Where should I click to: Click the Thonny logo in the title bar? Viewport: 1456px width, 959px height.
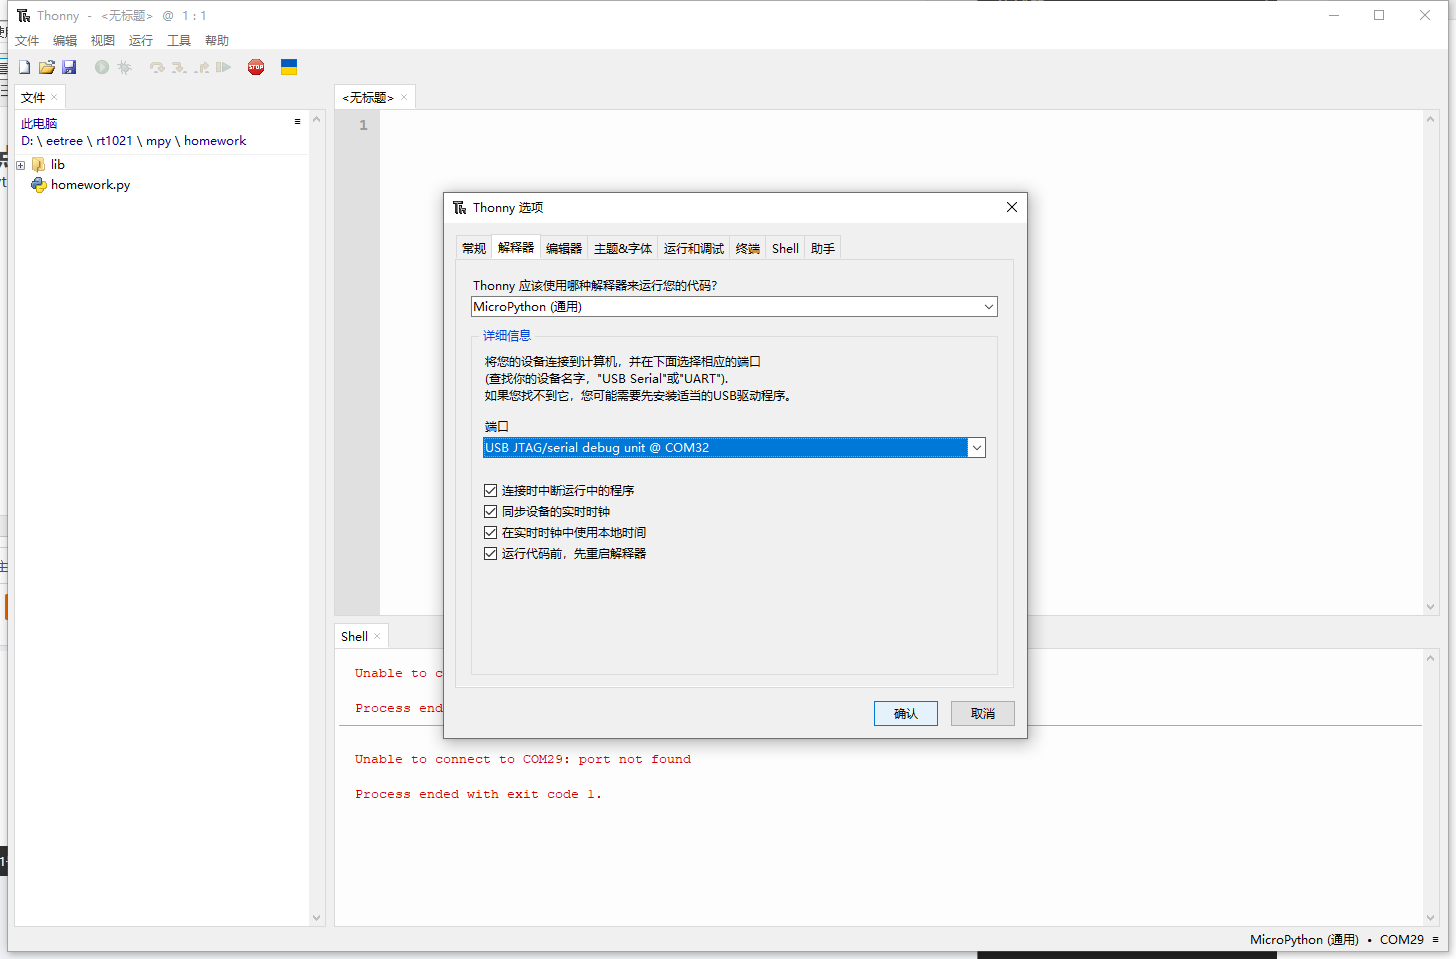[x=24, y=15]
